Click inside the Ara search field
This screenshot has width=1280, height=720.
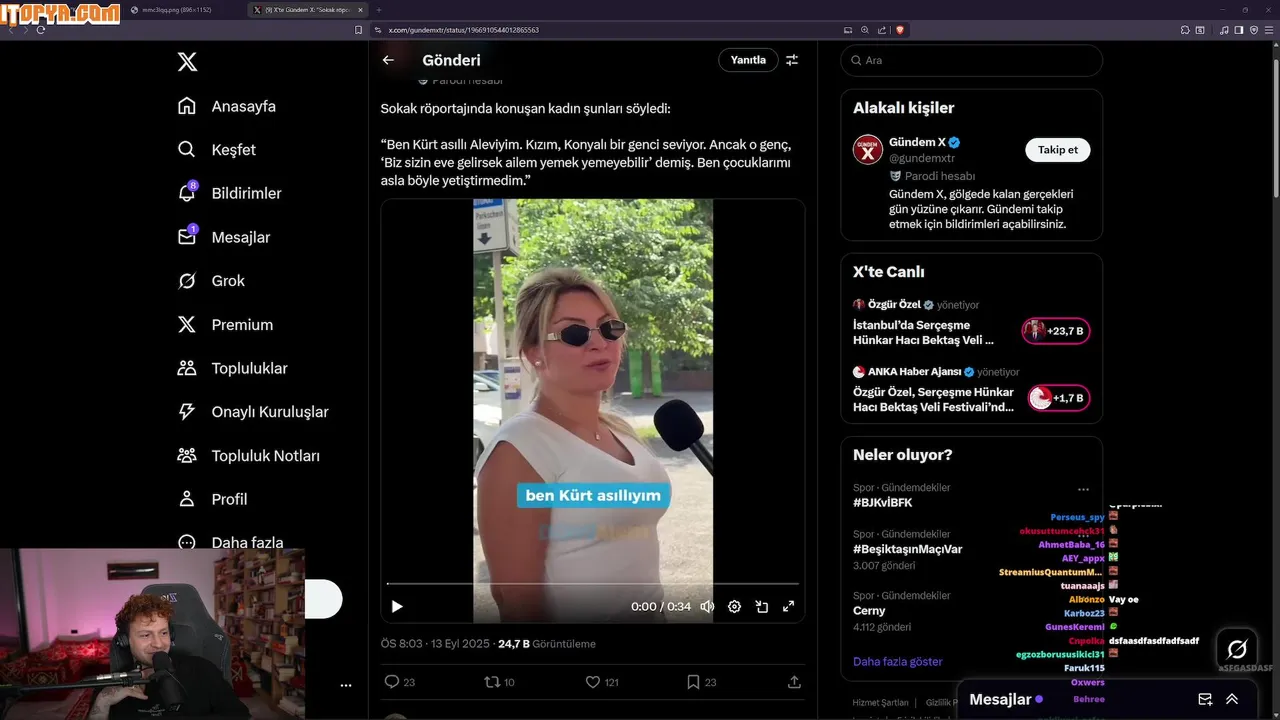pos(972,60)
